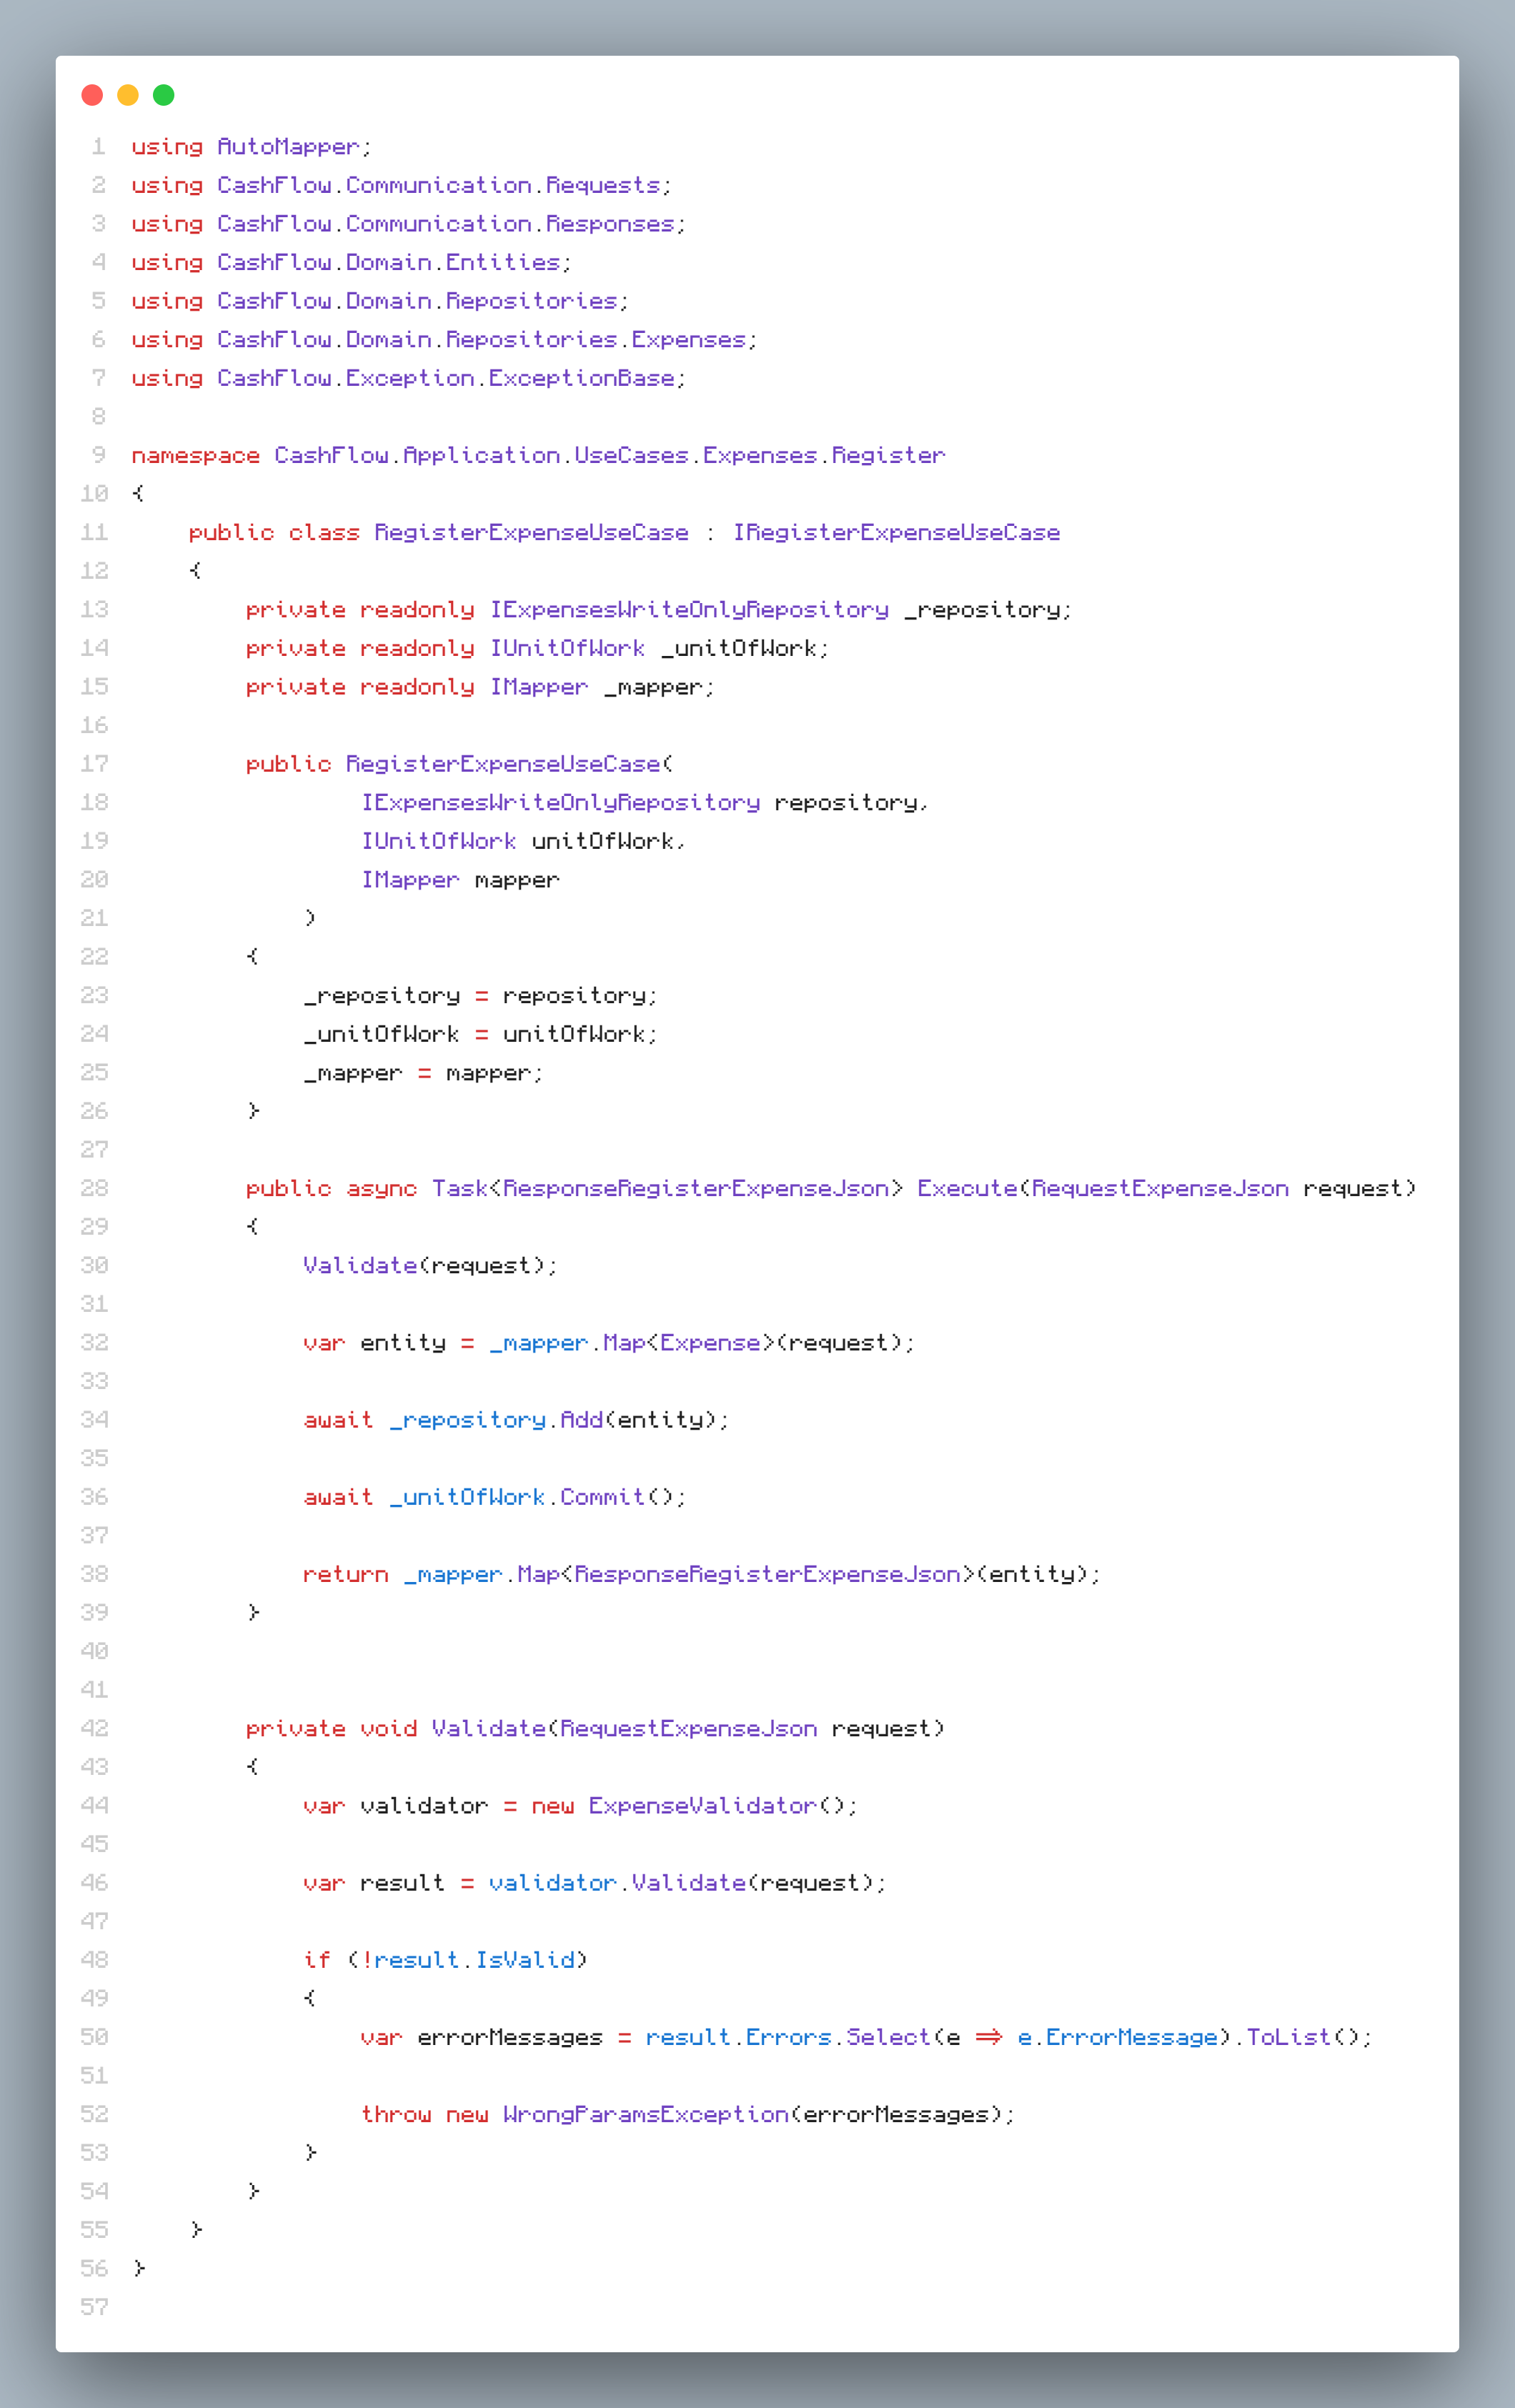Viewport: 1515px width, 2408px height.
Task: Select the RegisterExpenseUseCase class name on line 11
Action: [x=529, y=531]
